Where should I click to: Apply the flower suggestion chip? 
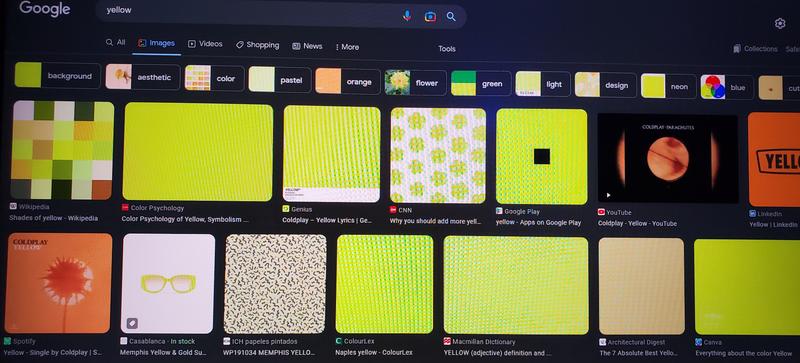tap(415, 83)
